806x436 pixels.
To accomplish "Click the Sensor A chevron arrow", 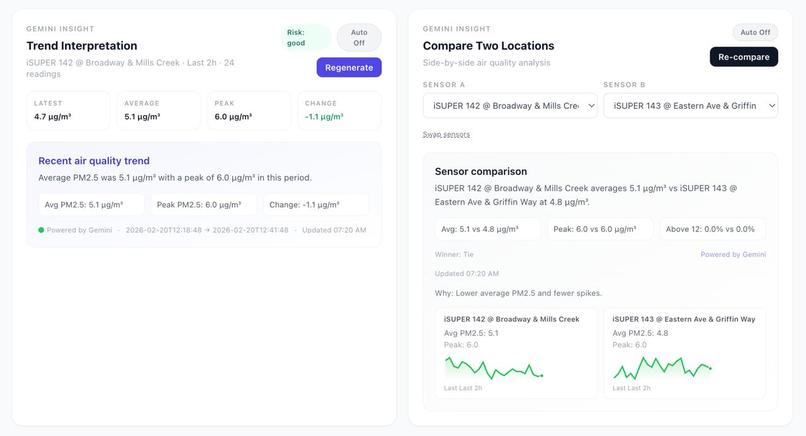I will tap(591, 106).
